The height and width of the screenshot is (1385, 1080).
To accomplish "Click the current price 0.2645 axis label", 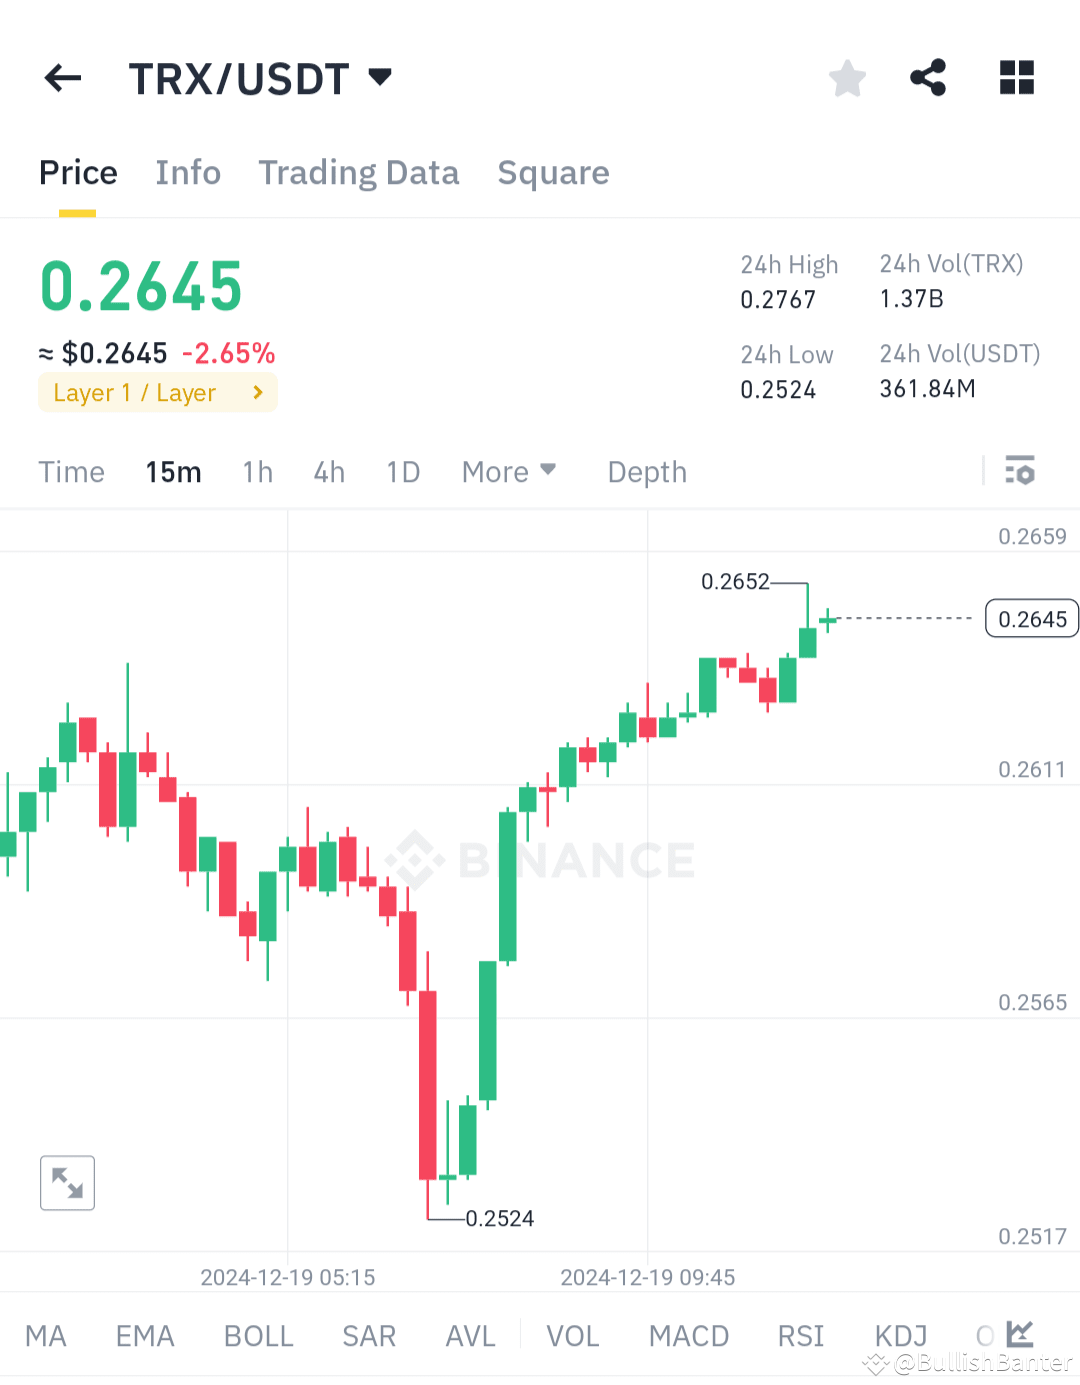I will (x=1031, y=618).
